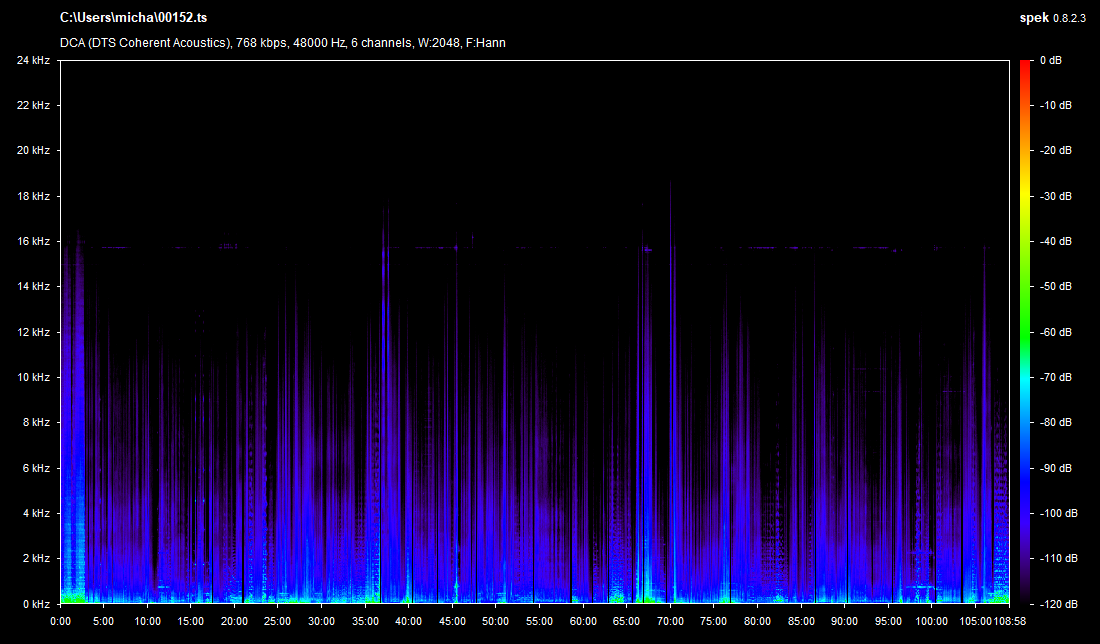Pick the 10 kHz frequency axis label
This screenshot has width=1100, height=644.
tap(33, 377)
